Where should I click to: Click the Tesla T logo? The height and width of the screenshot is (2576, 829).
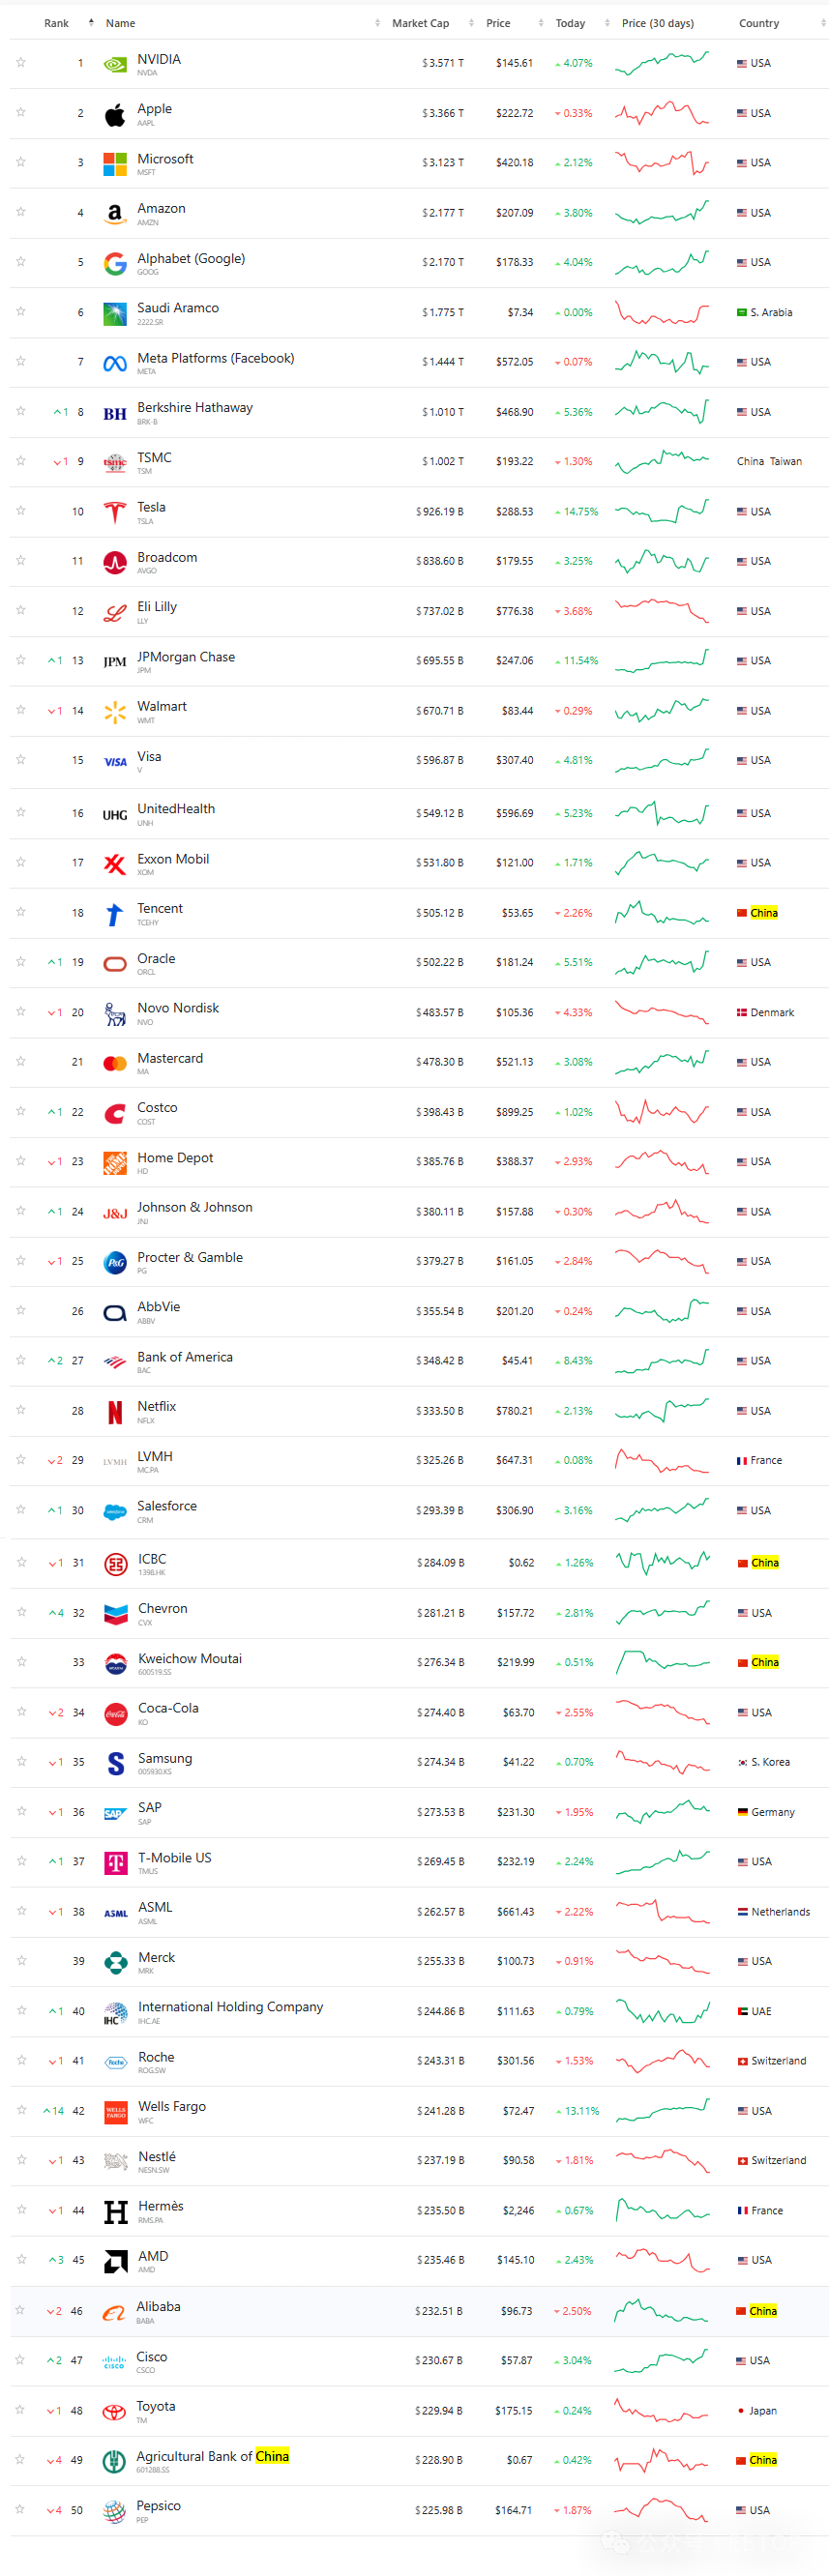tap(115, 513)
